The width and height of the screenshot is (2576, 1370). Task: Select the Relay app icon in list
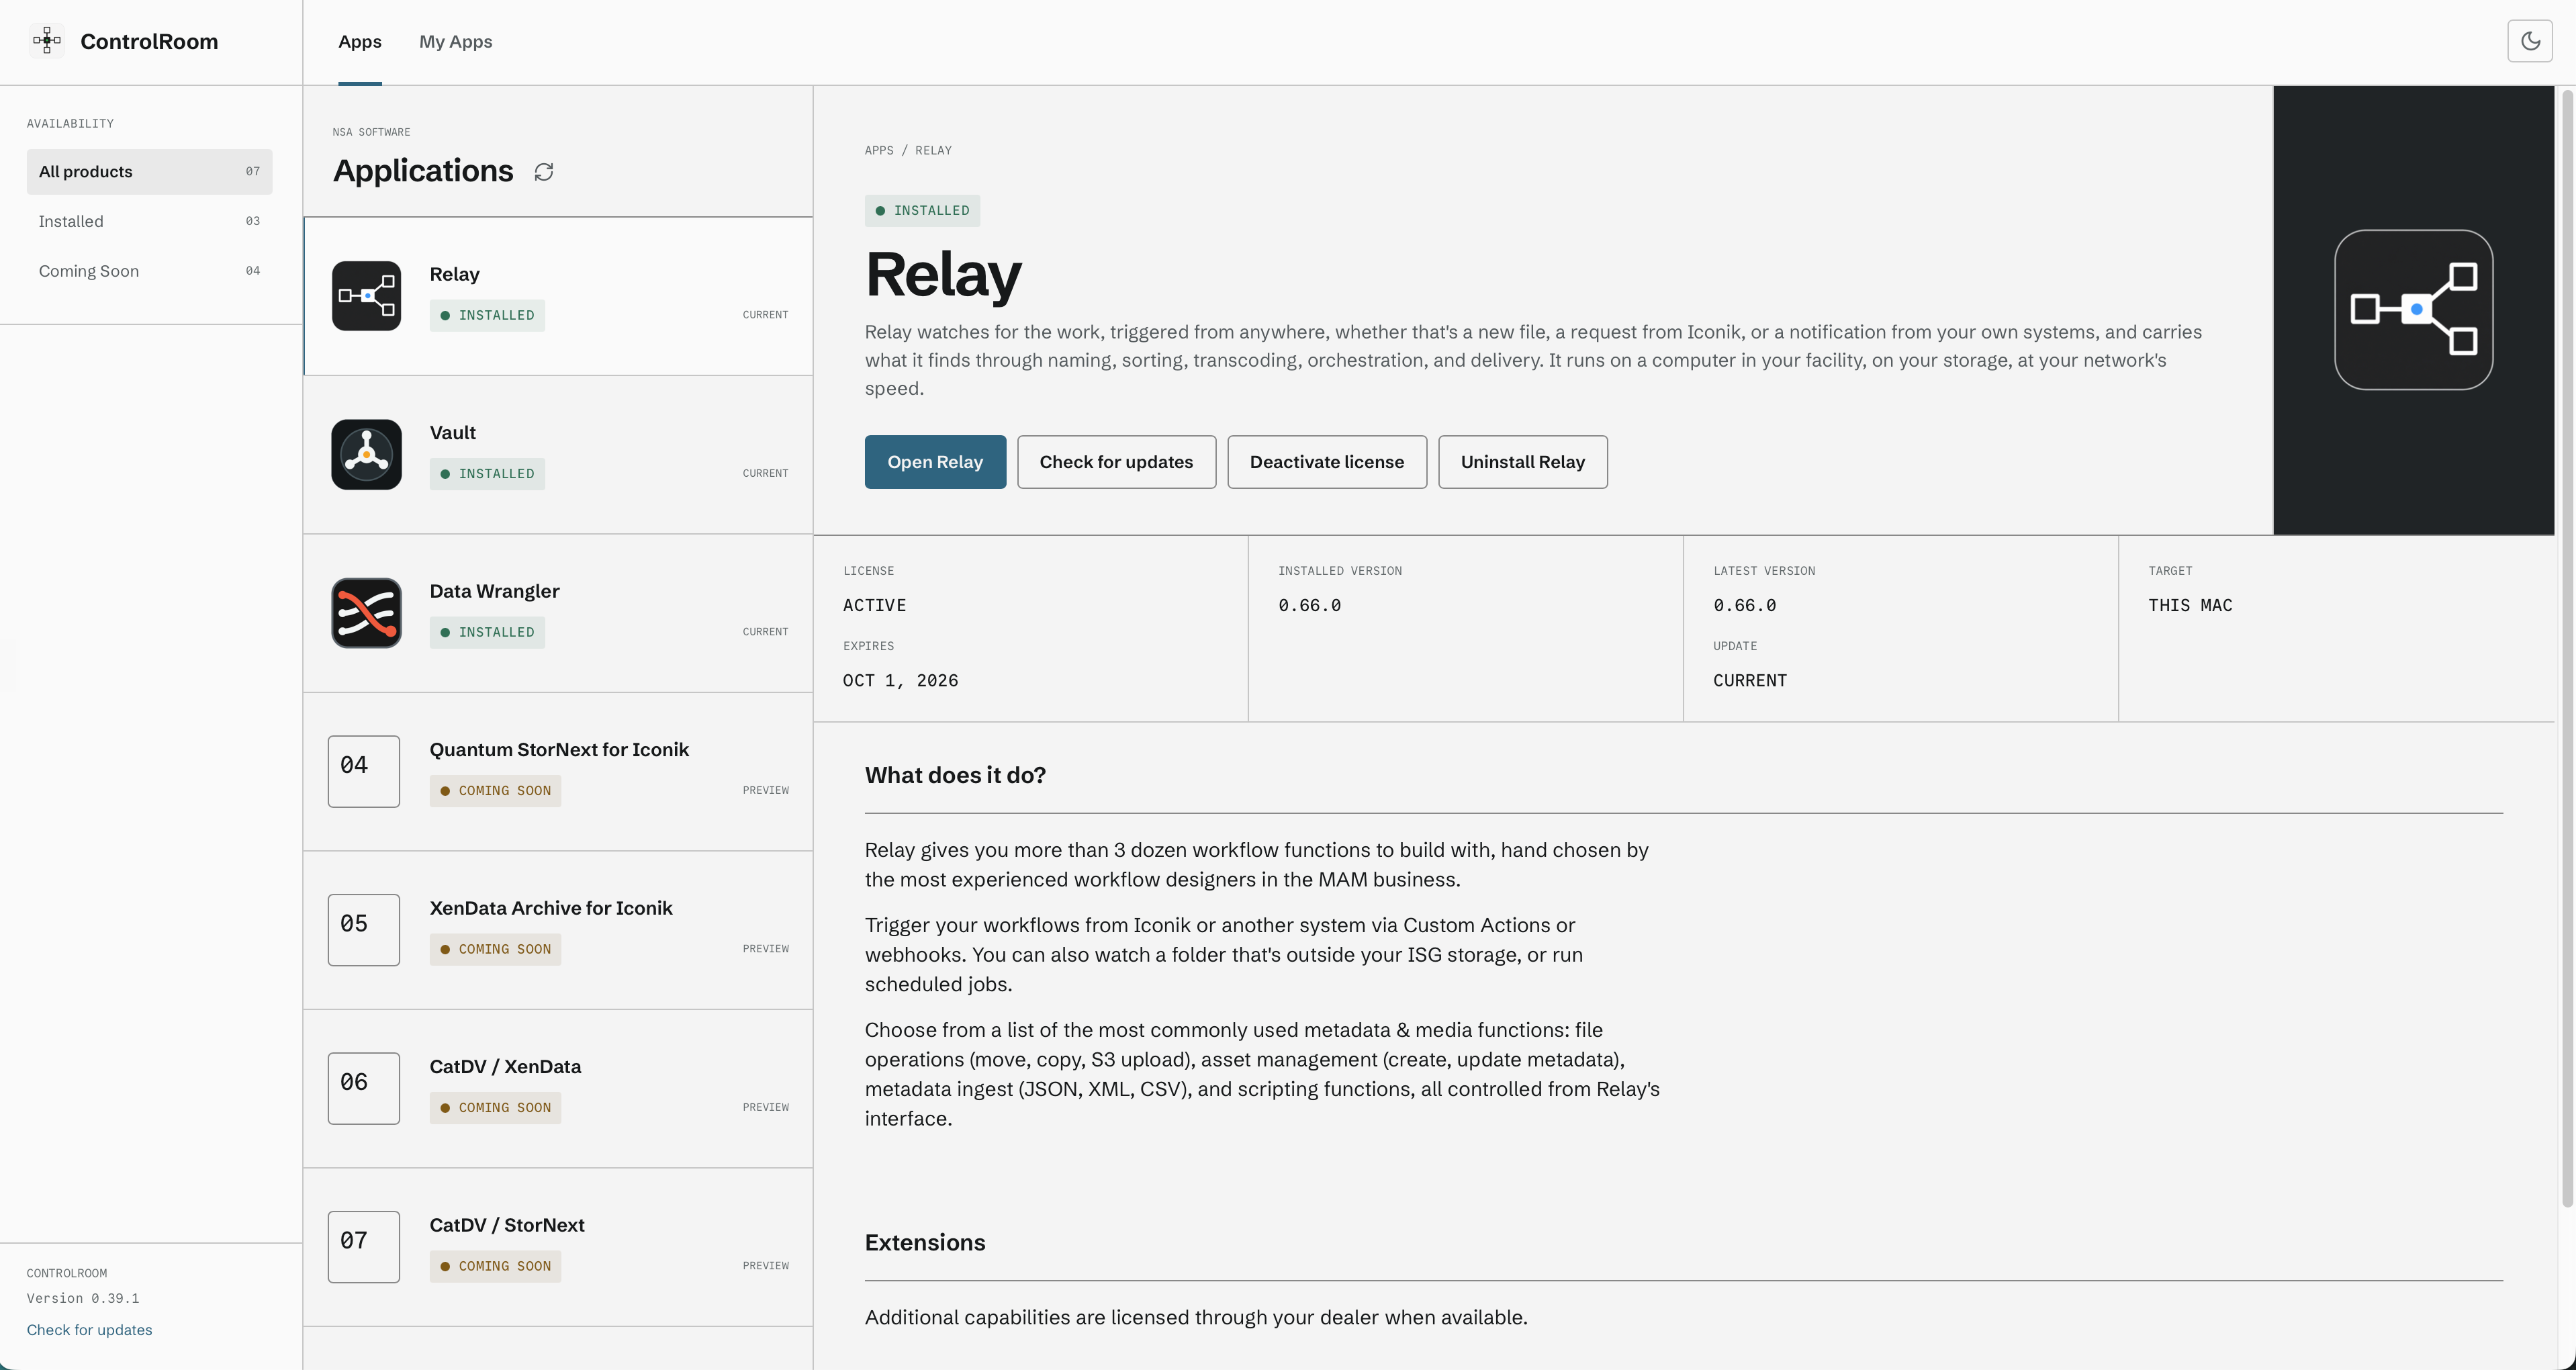click(366, 296)
